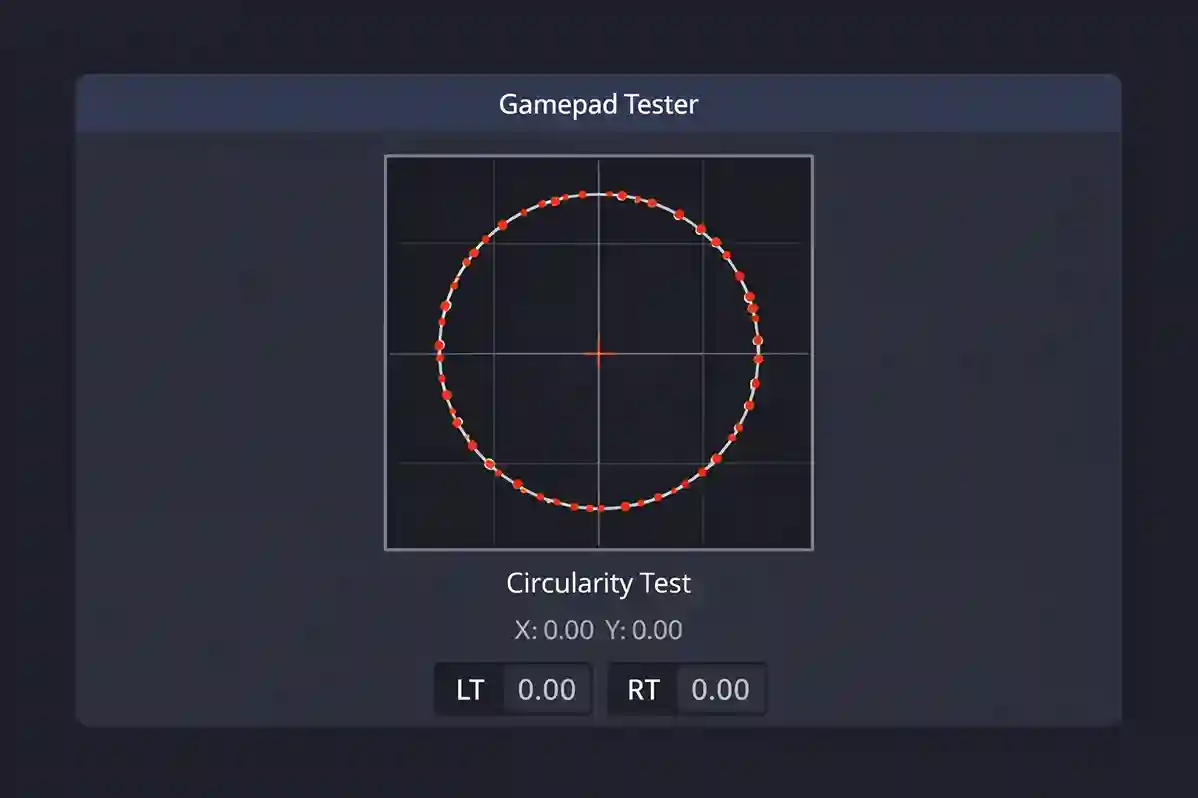The width and height of the screenshot is (1198, 798).
Task: Click the Y: 0.00 readout
Action: [646, 630]
